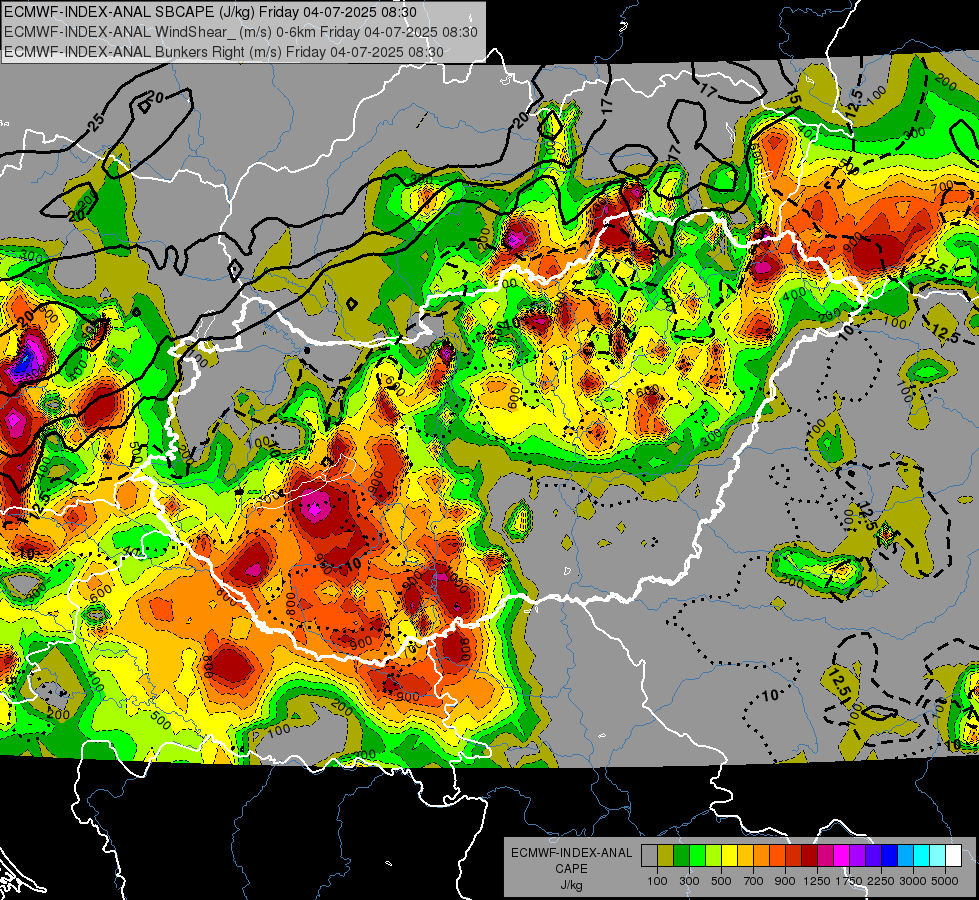Image resolution: width=979 pixels, height=900 pixels.
Task: Click the amber legend swatch left of 700
Action: (x=745, y=856)
